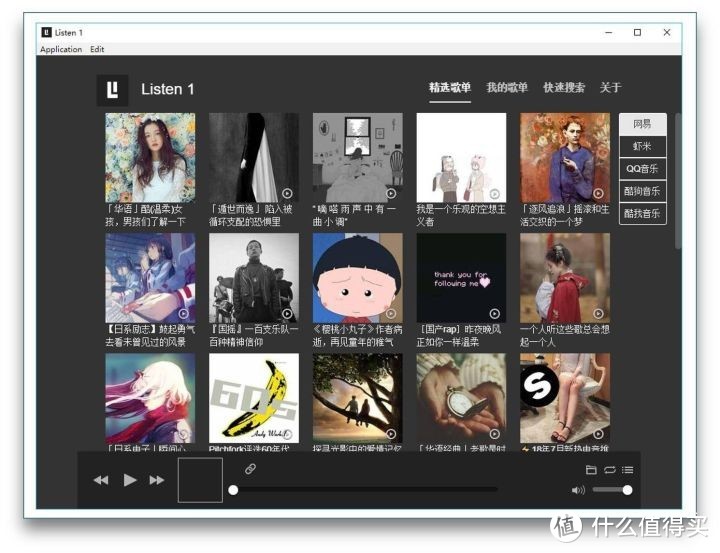Play the 遁世而逸 playlist via its play icon
The image size is (720, 553).
(x=287, y=193)
